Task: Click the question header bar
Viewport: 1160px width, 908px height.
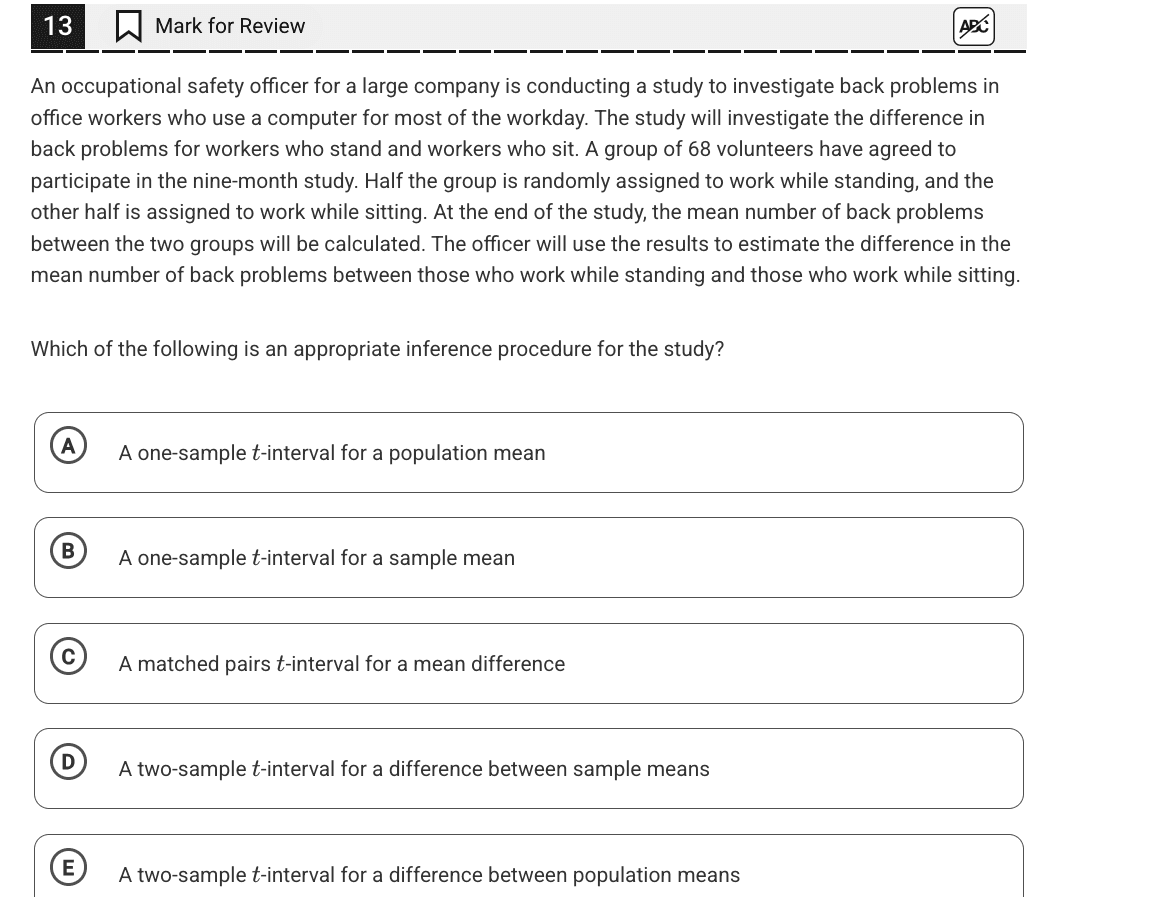Action: [528, 27]
